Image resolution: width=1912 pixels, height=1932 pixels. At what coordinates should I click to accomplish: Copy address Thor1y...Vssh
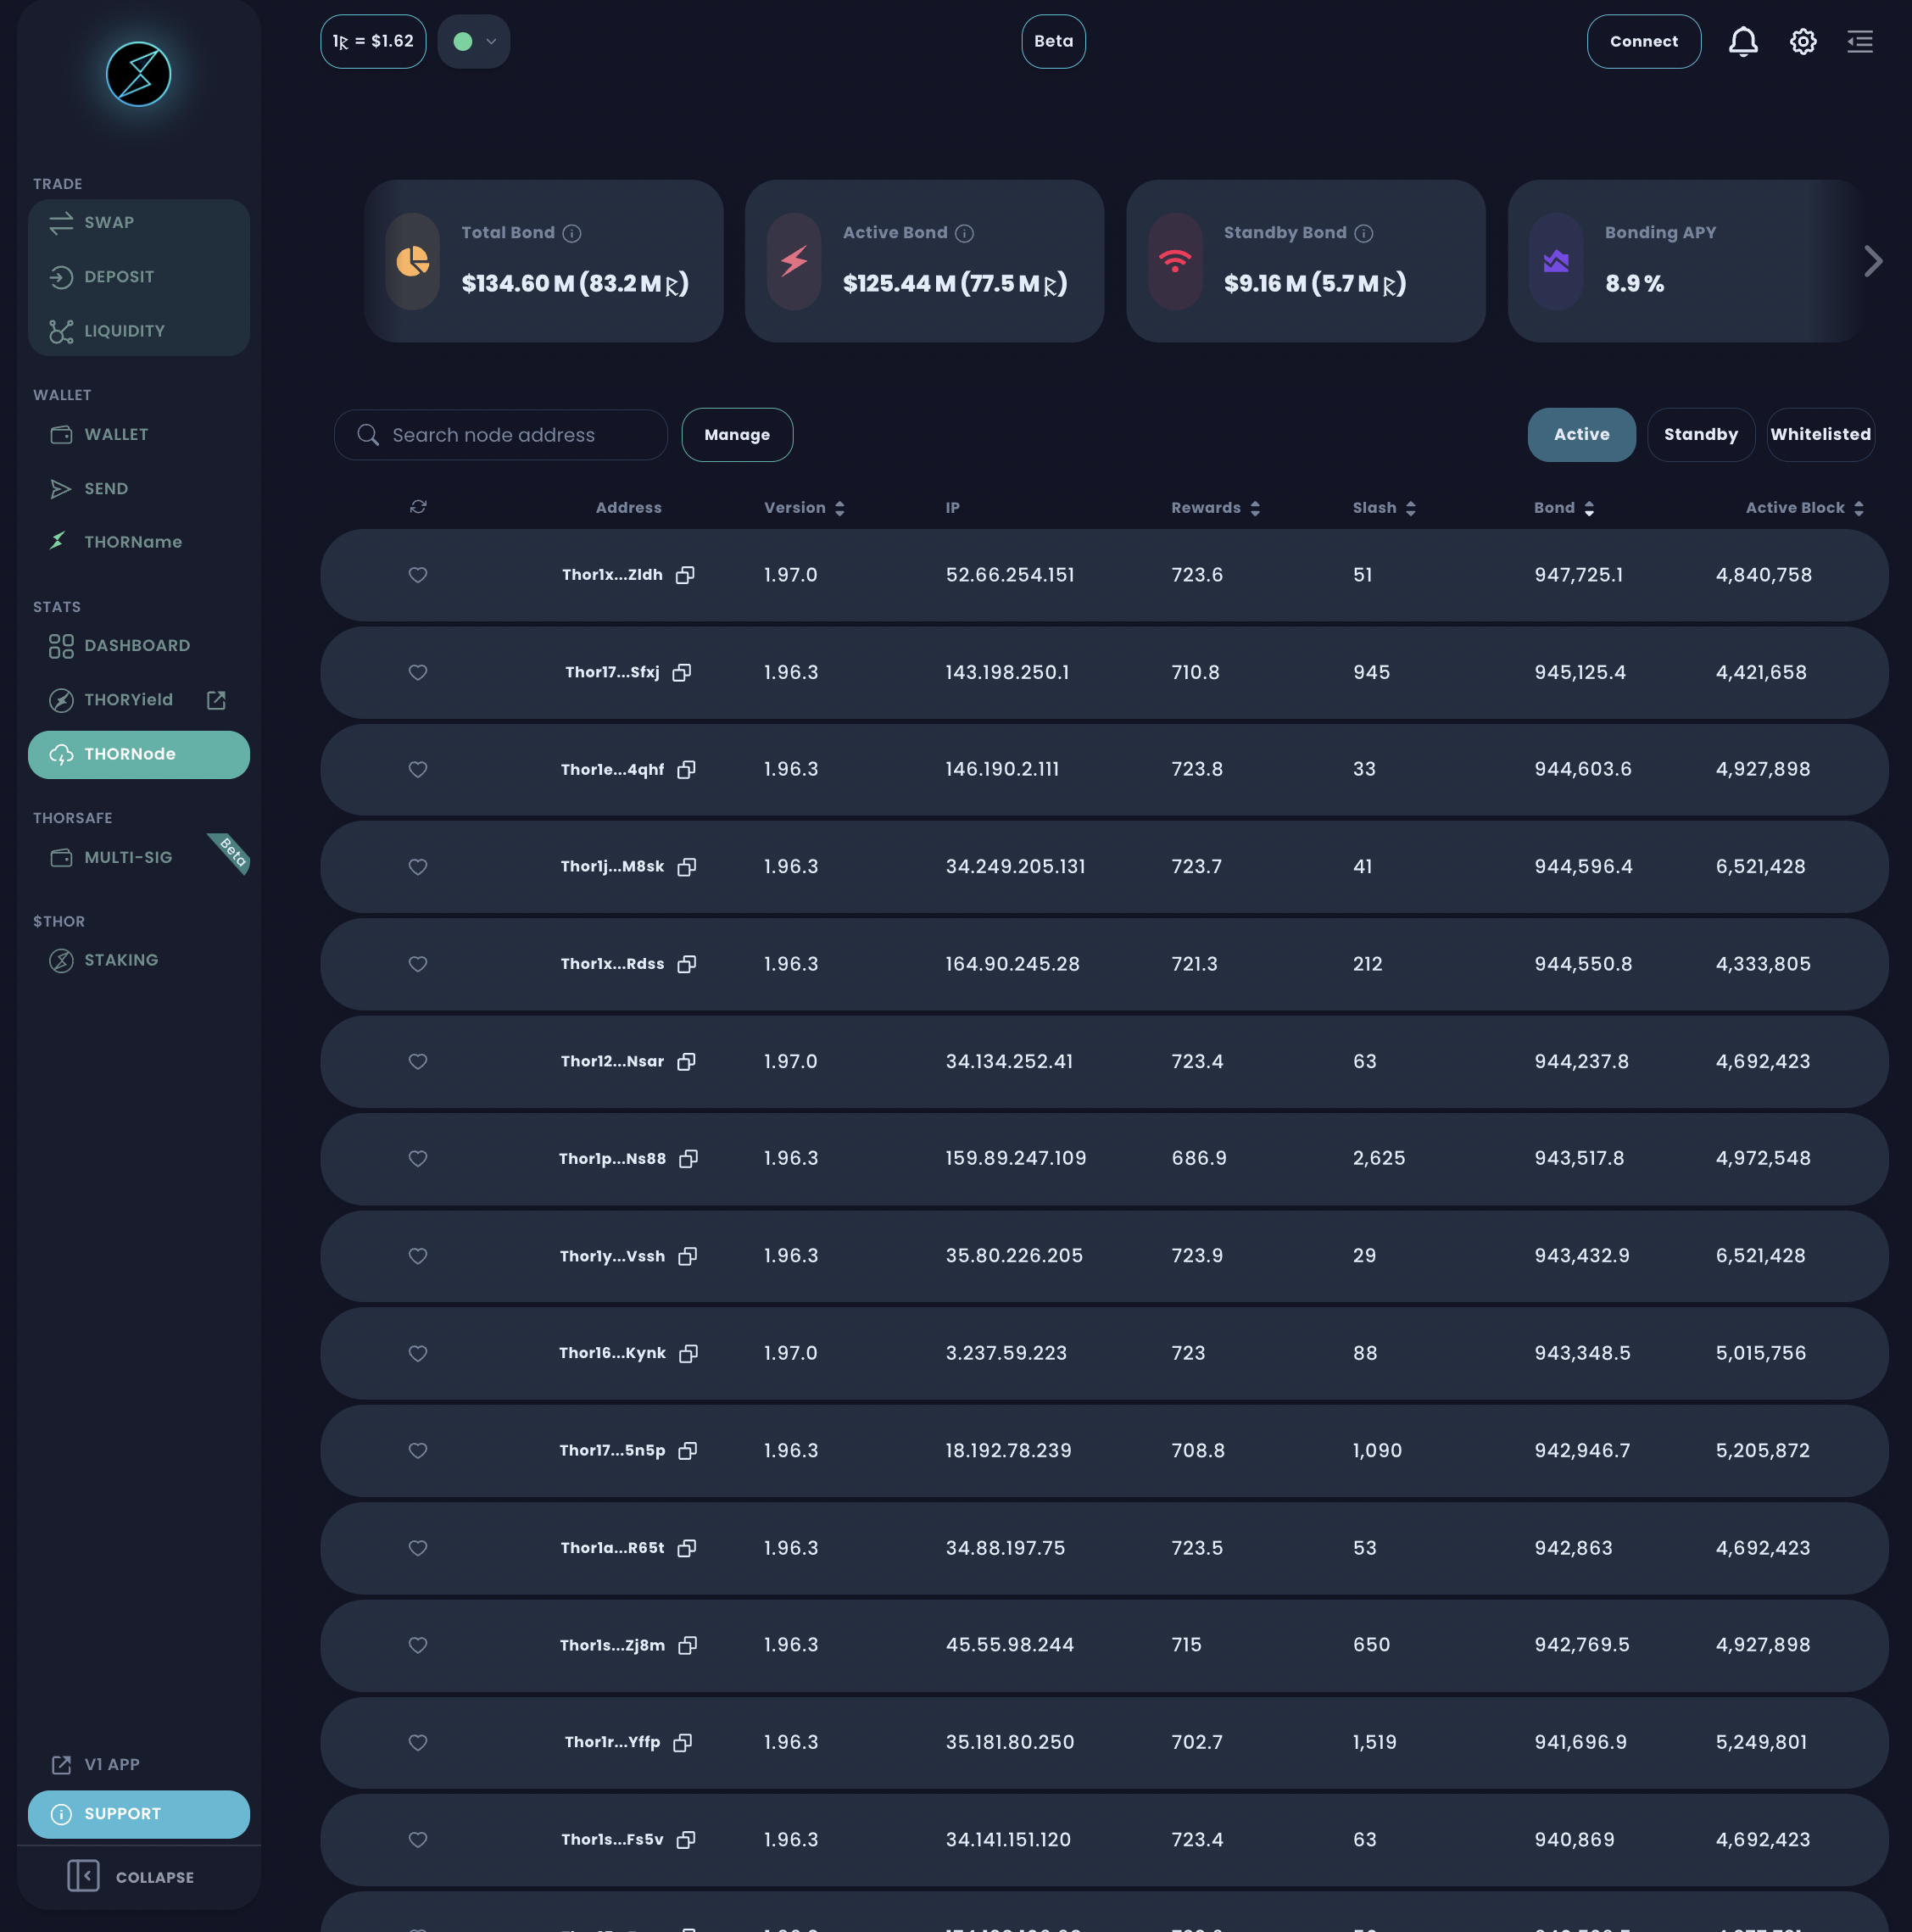coord(687,1256)
